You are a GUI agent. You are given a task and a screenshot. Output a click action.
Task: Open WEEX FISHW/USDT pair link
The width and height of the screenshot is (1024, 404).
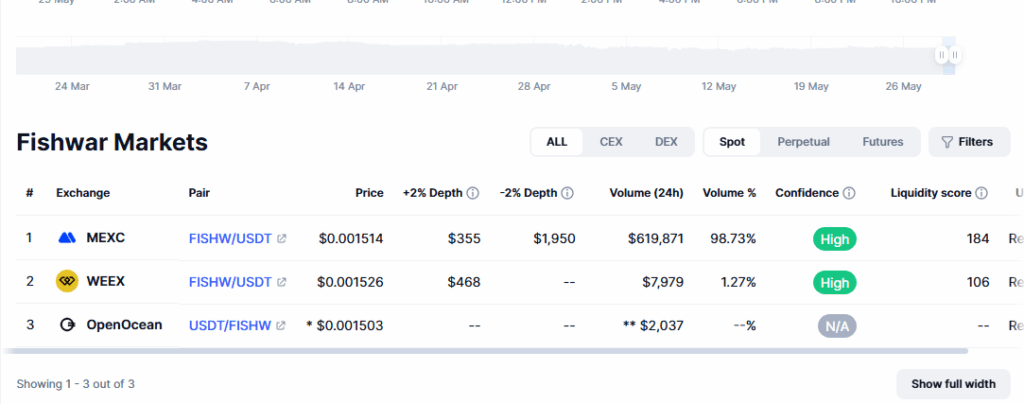230,283
